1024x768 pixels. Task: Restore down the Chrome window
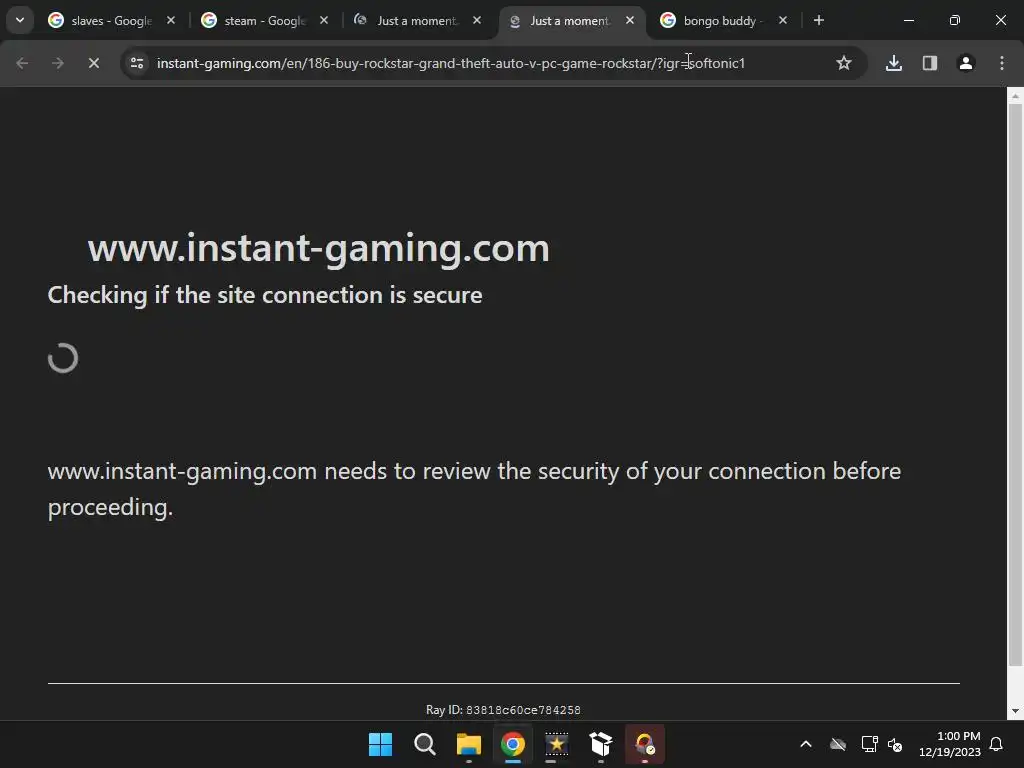pos(955,20)
